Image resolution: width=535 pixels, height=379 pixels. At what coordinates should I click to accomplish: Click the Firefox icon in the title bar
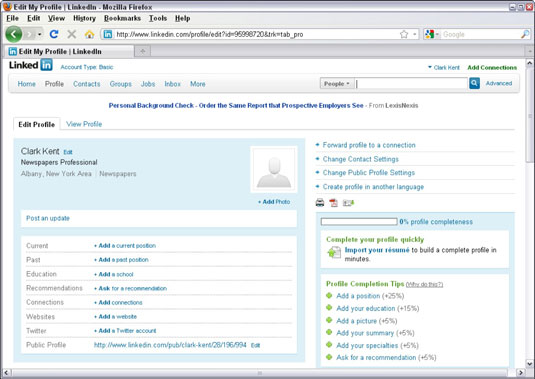point(7,6)
